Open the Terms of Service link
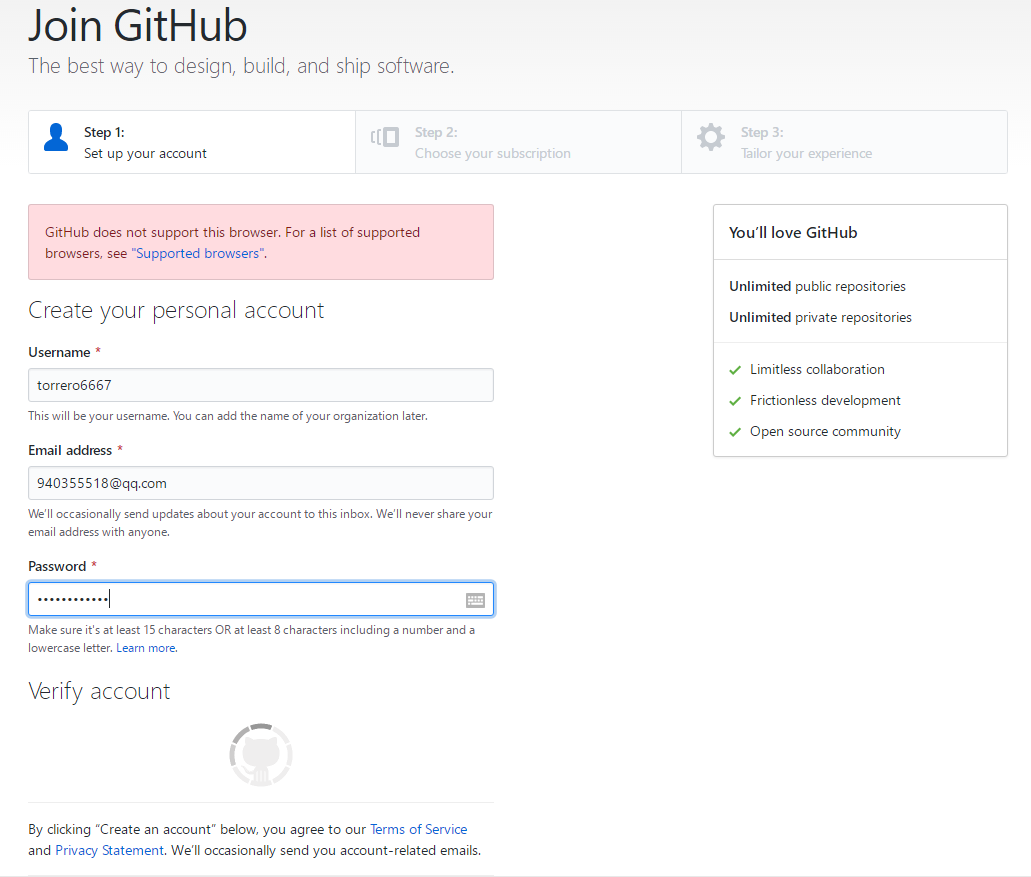 click(418, 829)
